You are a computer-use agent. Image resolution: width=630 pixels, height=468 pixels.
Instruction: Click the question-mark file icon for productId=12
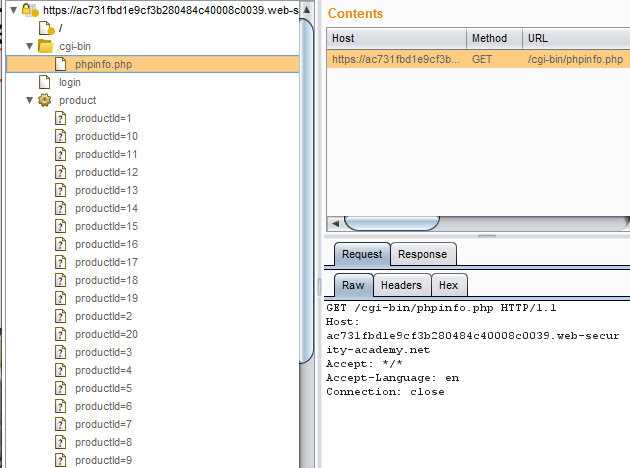pos(61,172)
